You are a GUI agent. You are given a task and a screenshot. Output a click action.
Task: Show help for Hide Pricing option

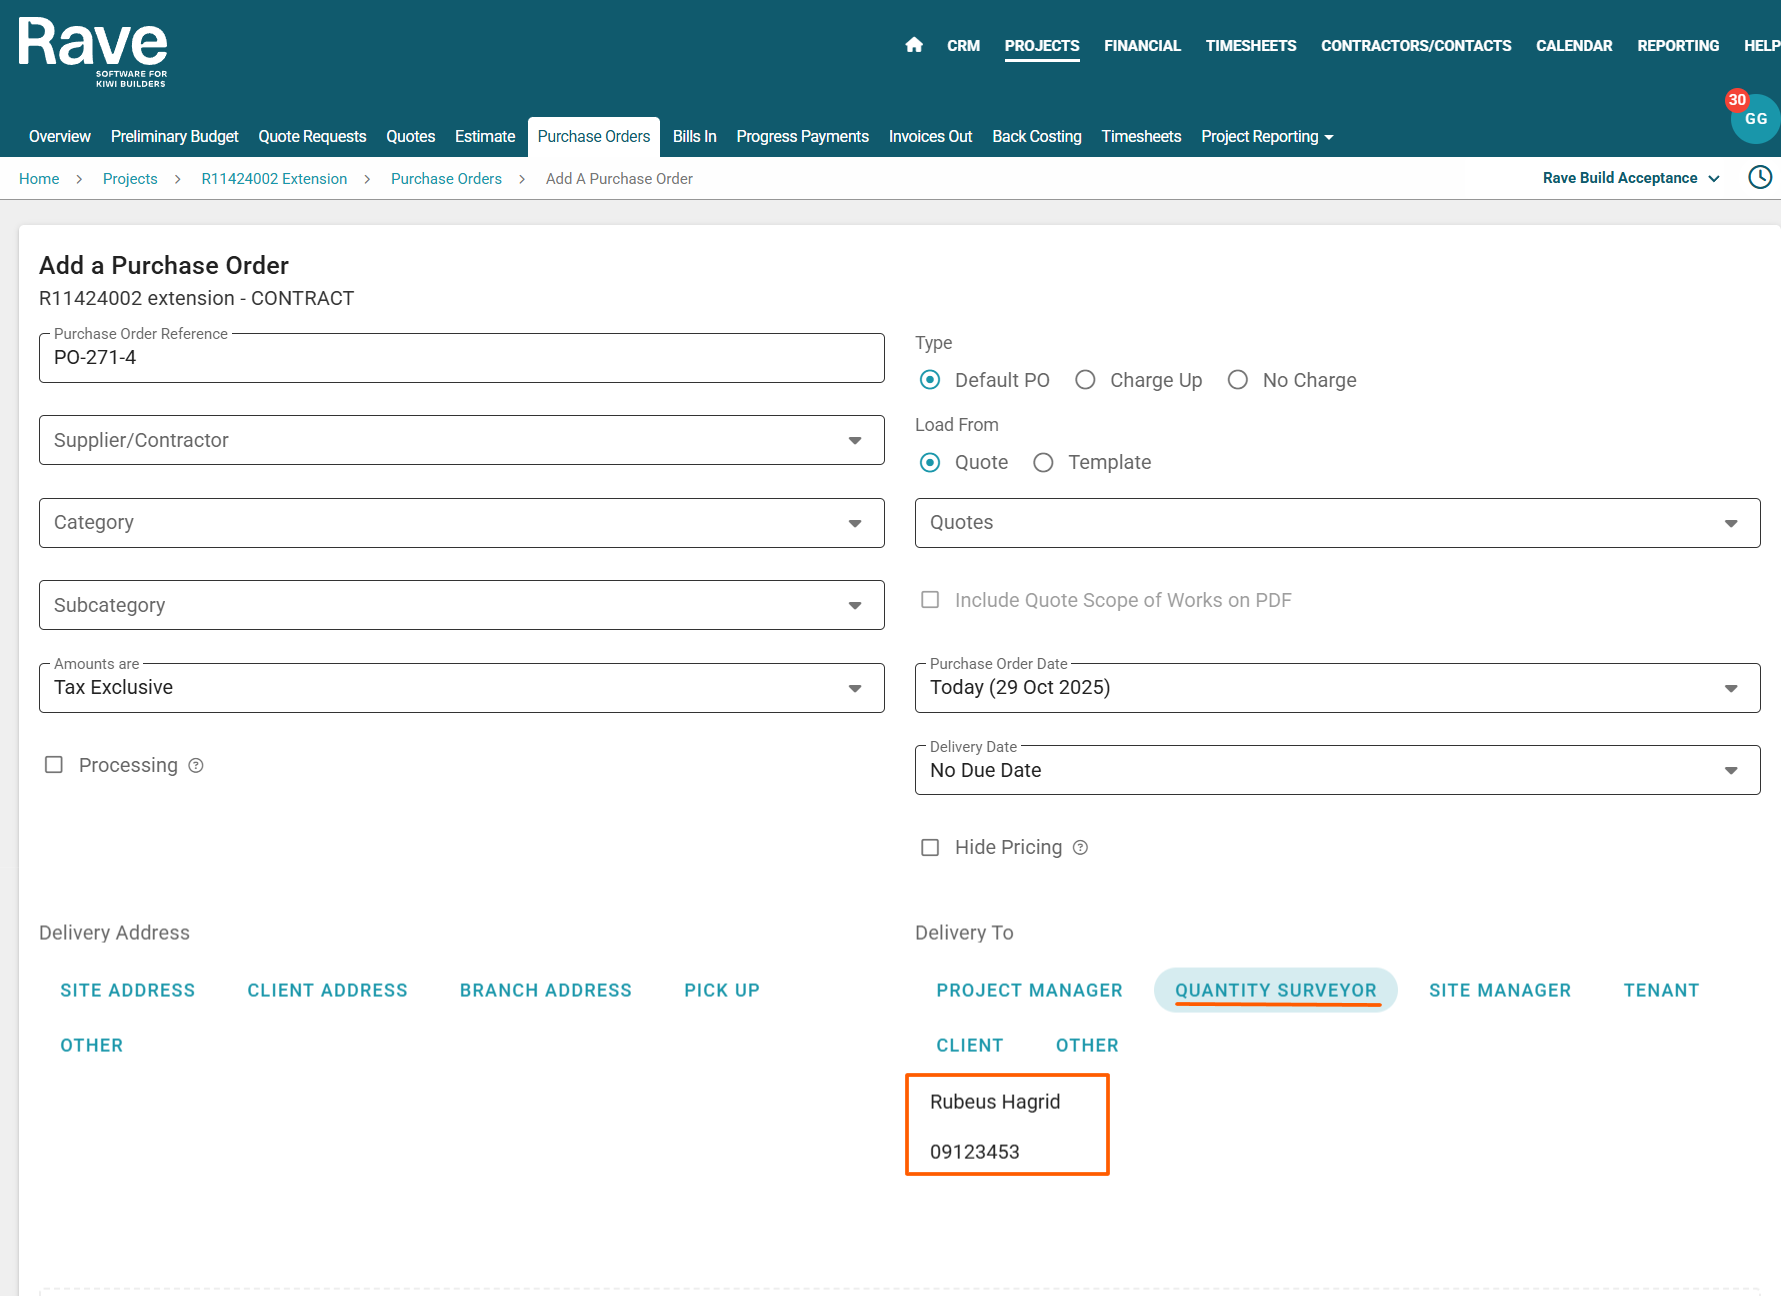(x=1080, y=848)
